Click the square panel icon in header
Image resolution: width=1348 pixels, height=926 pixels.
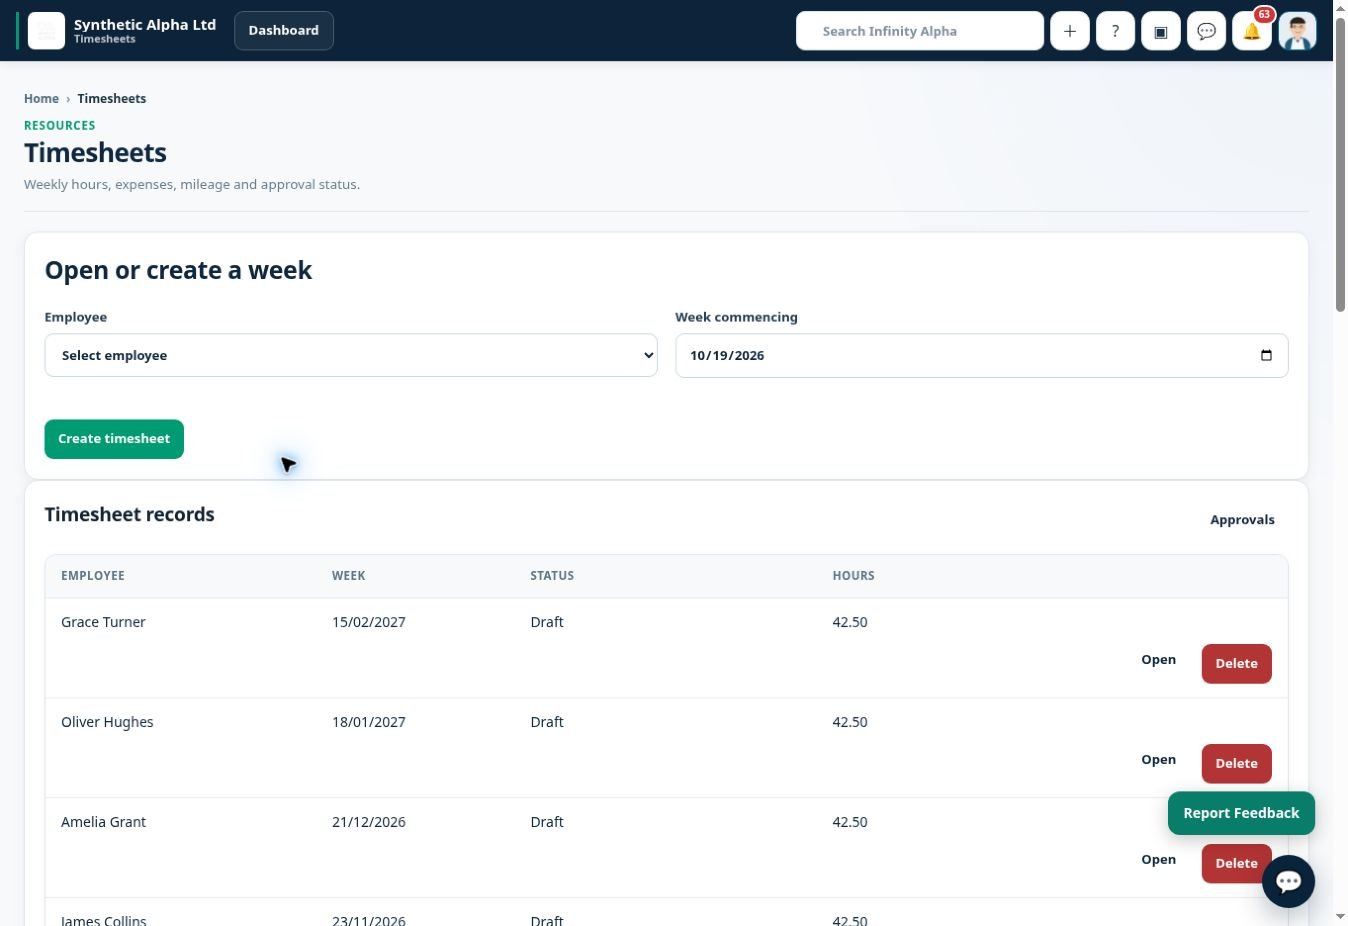[x=1161, y=31]
